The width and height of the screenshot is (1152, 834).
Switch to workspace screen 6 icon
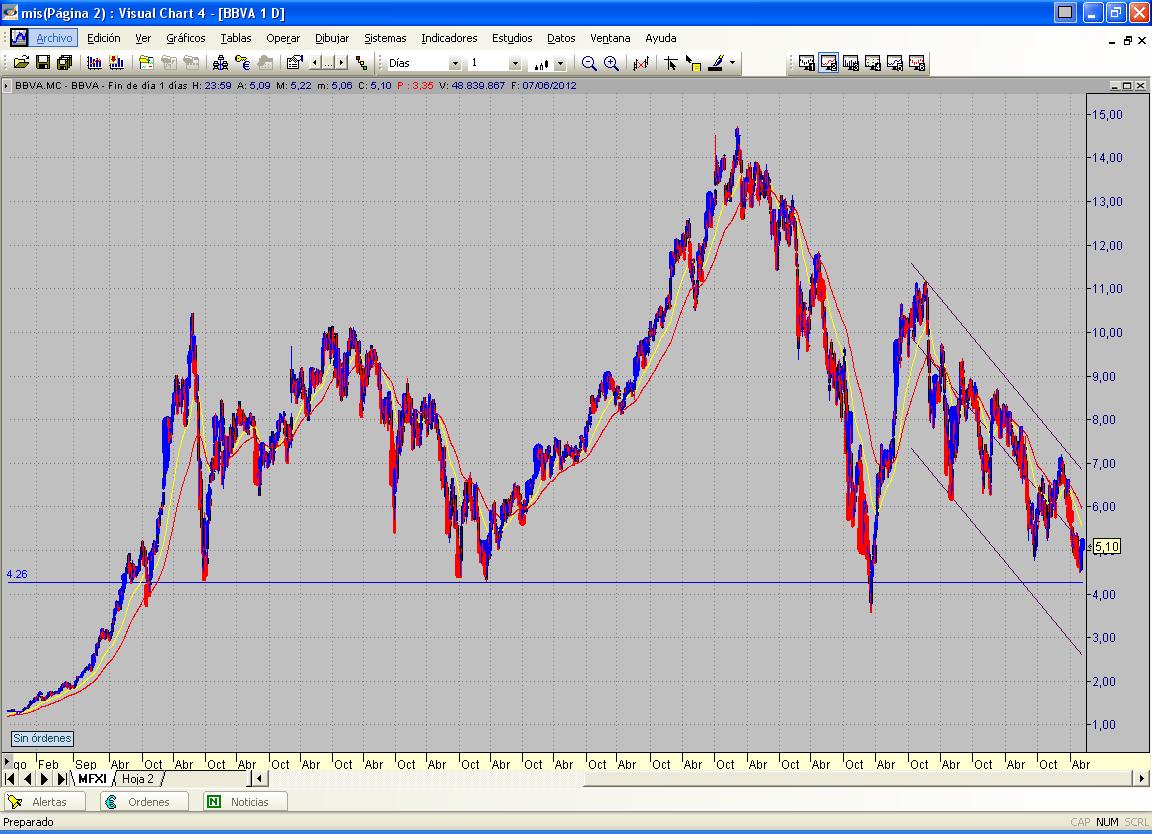tap(916, 63)
